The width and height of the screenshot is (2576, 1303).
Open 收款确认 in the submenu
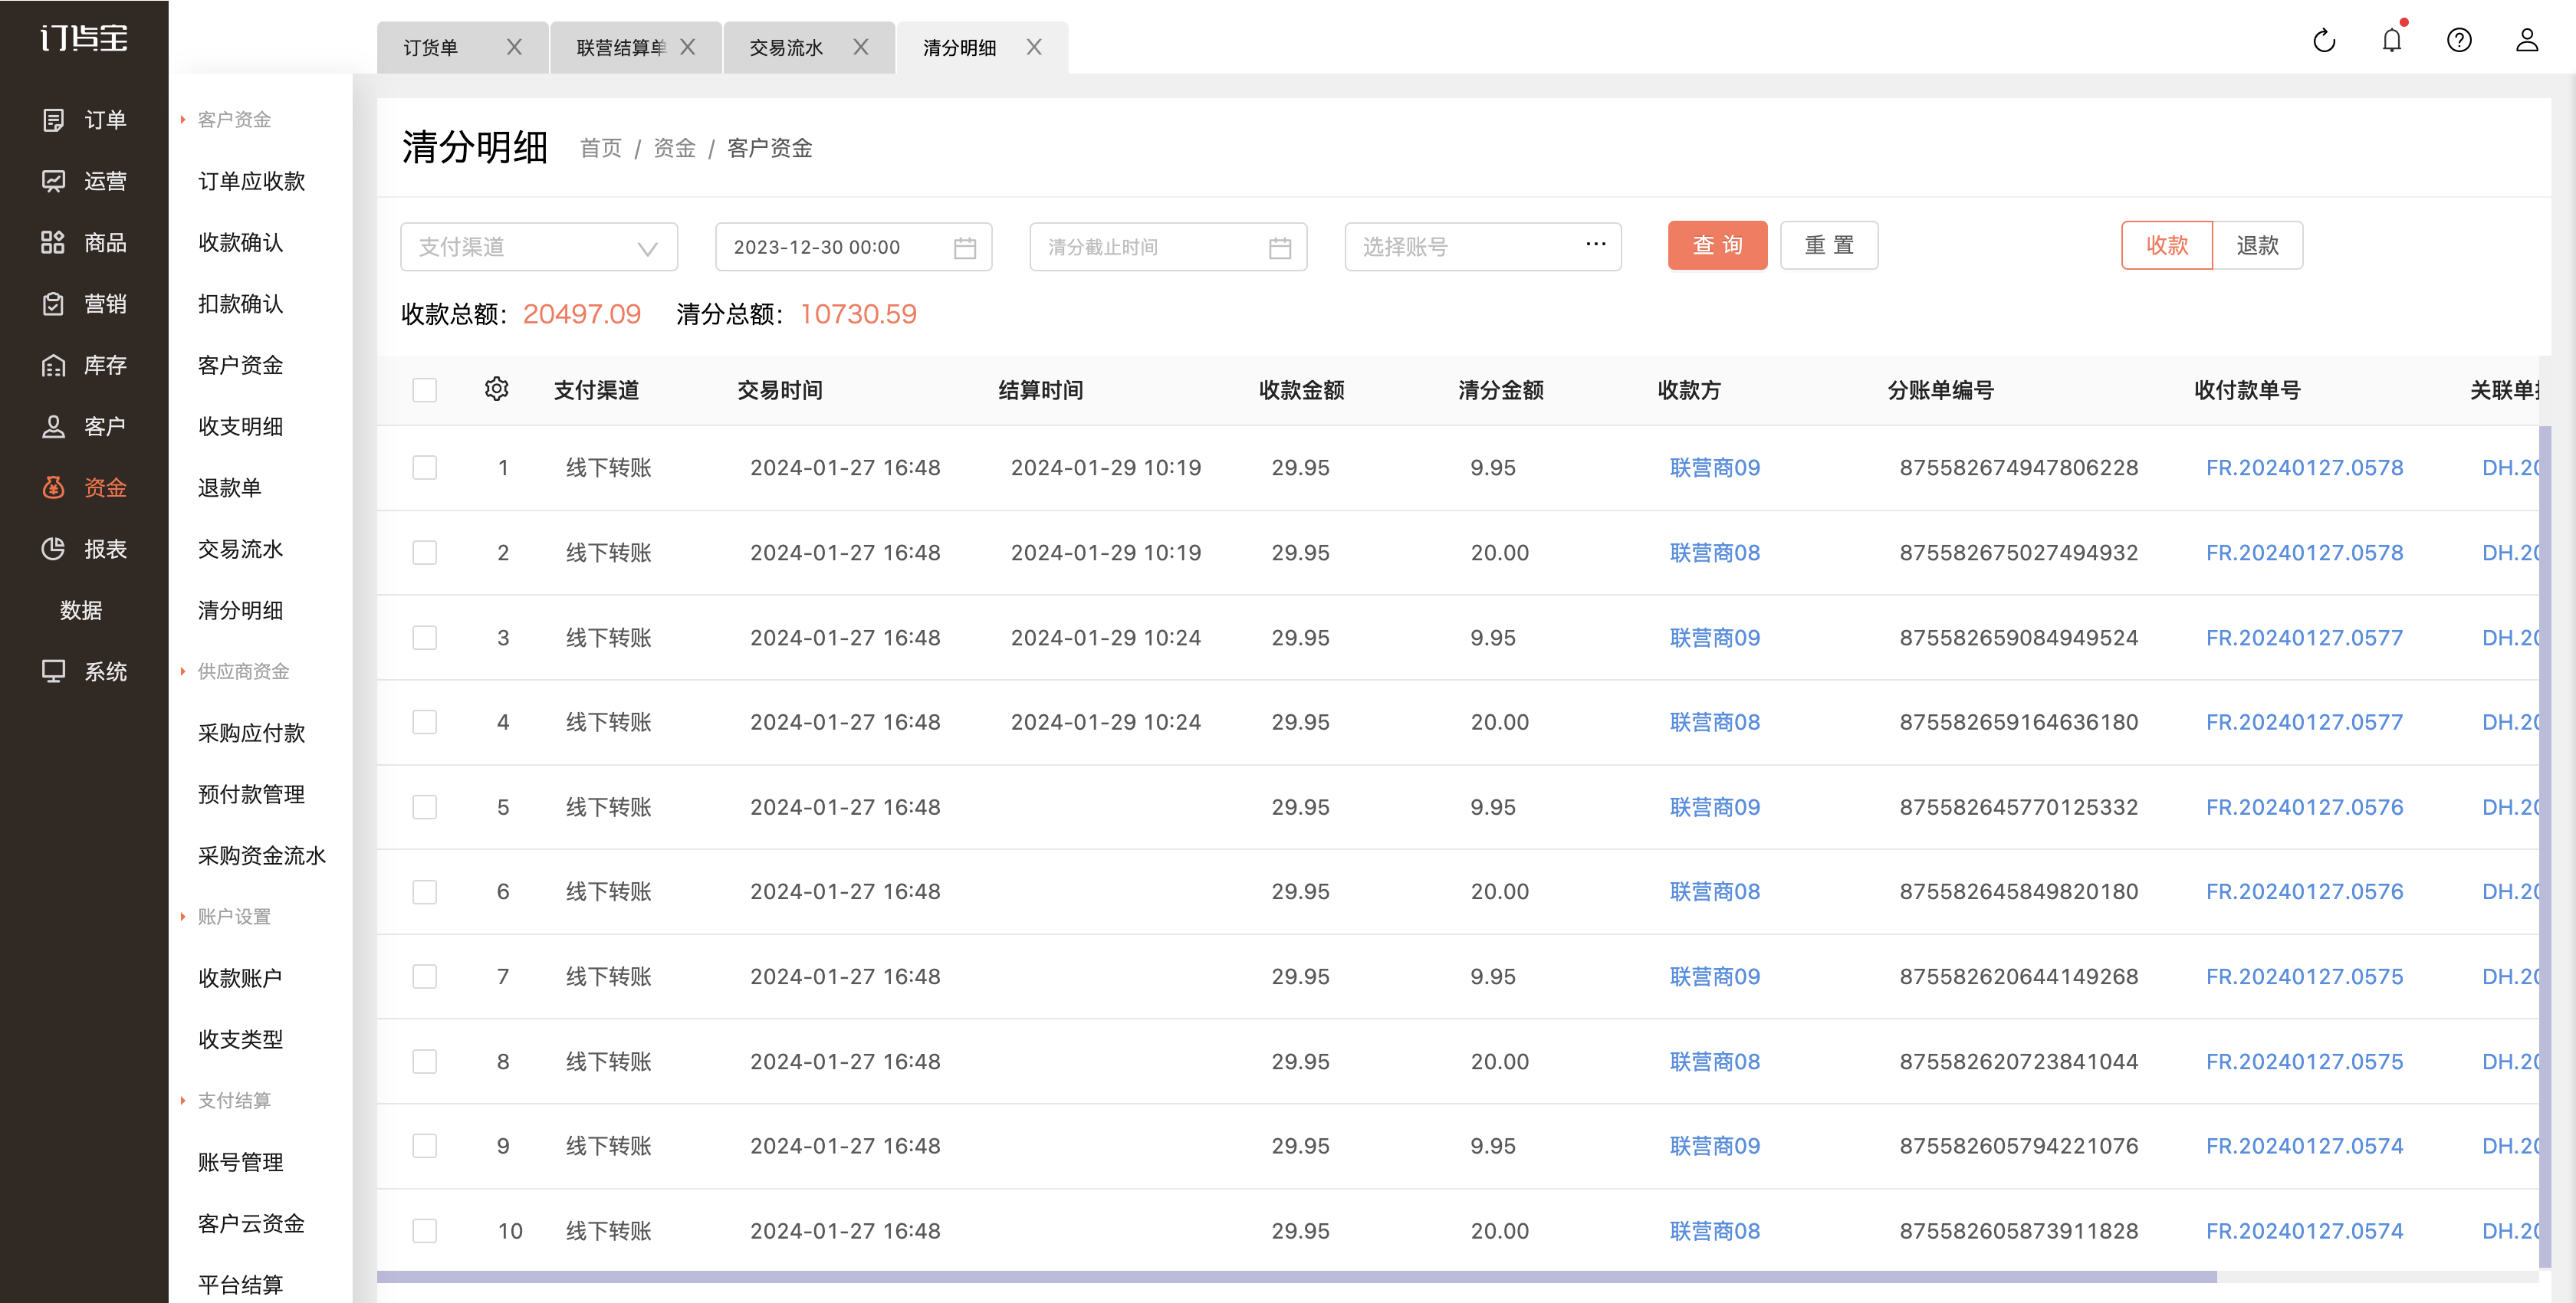240,242
